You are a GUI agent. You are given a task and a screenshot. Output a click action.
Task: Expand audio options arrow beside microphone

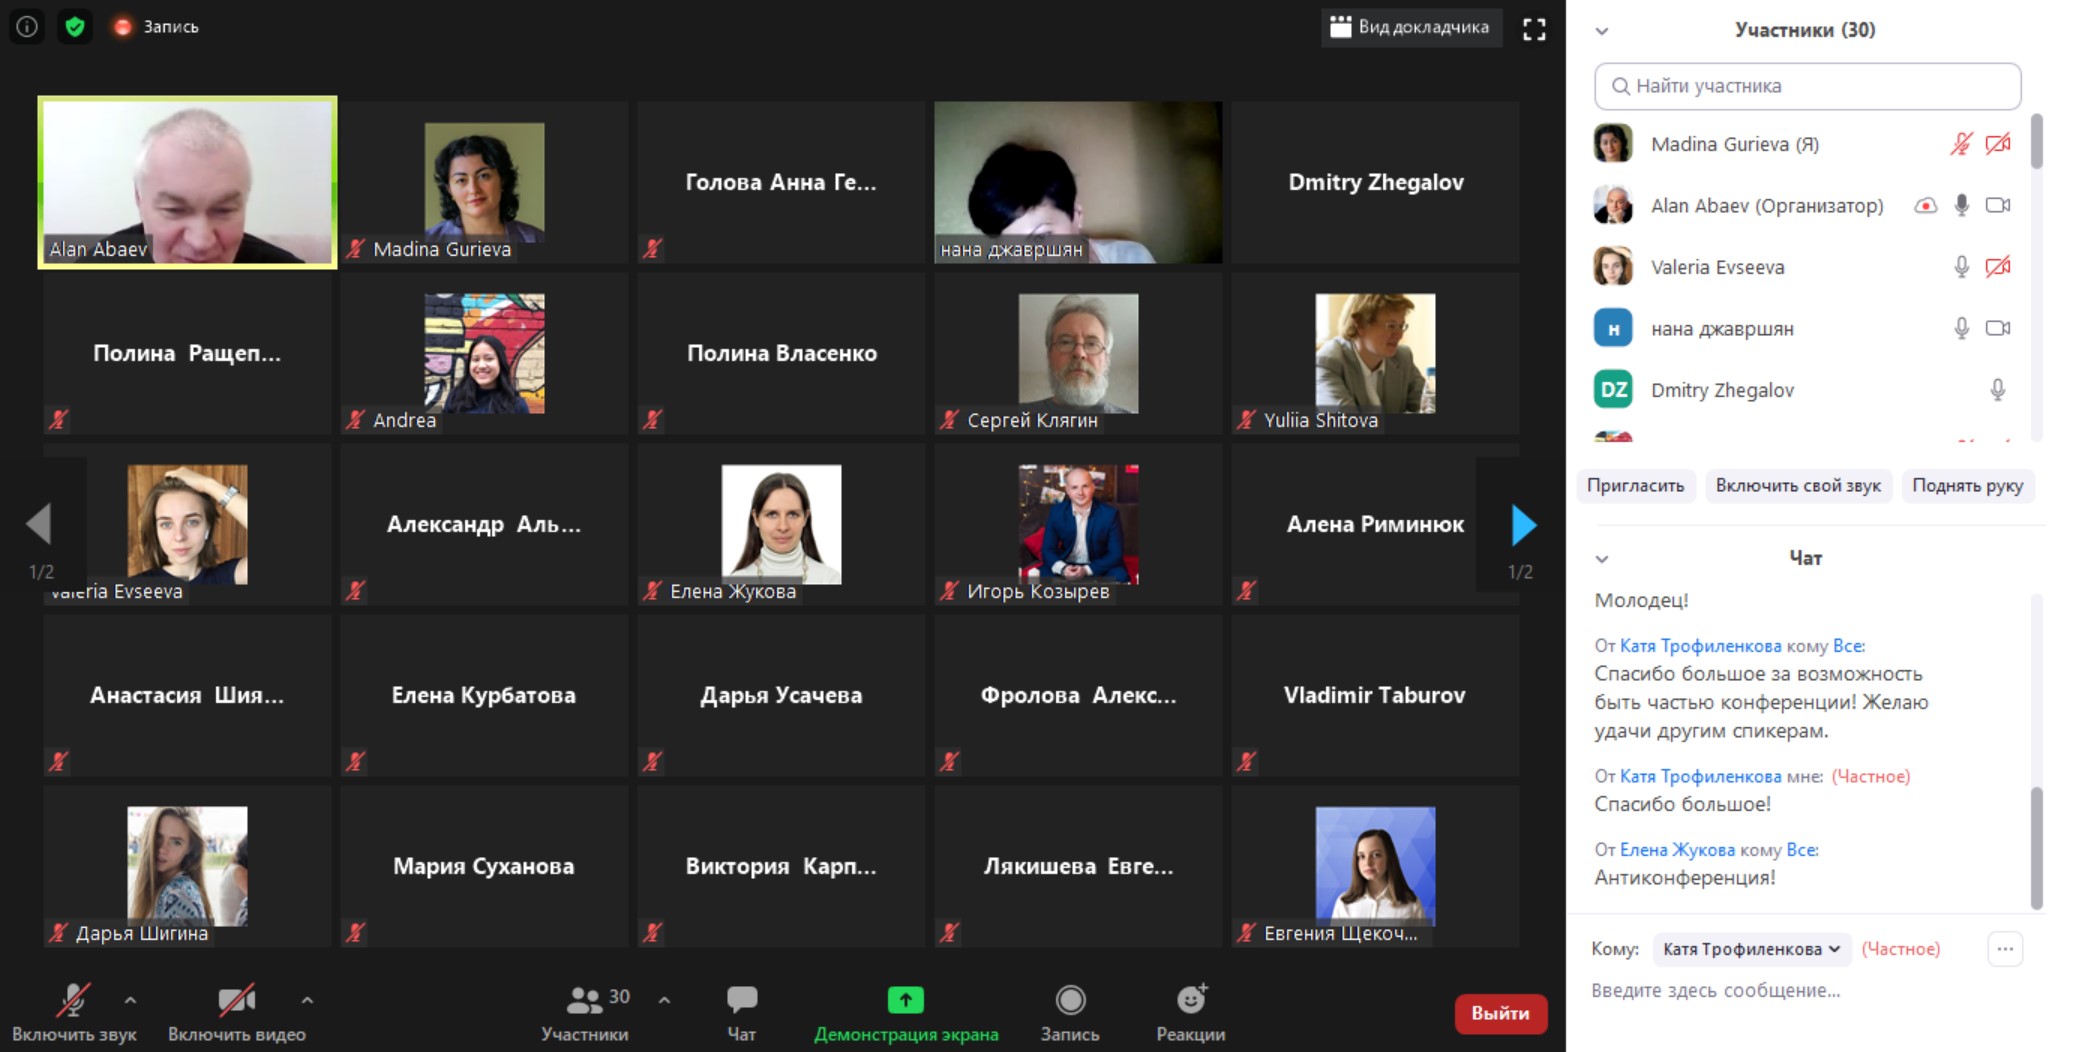130,1000
